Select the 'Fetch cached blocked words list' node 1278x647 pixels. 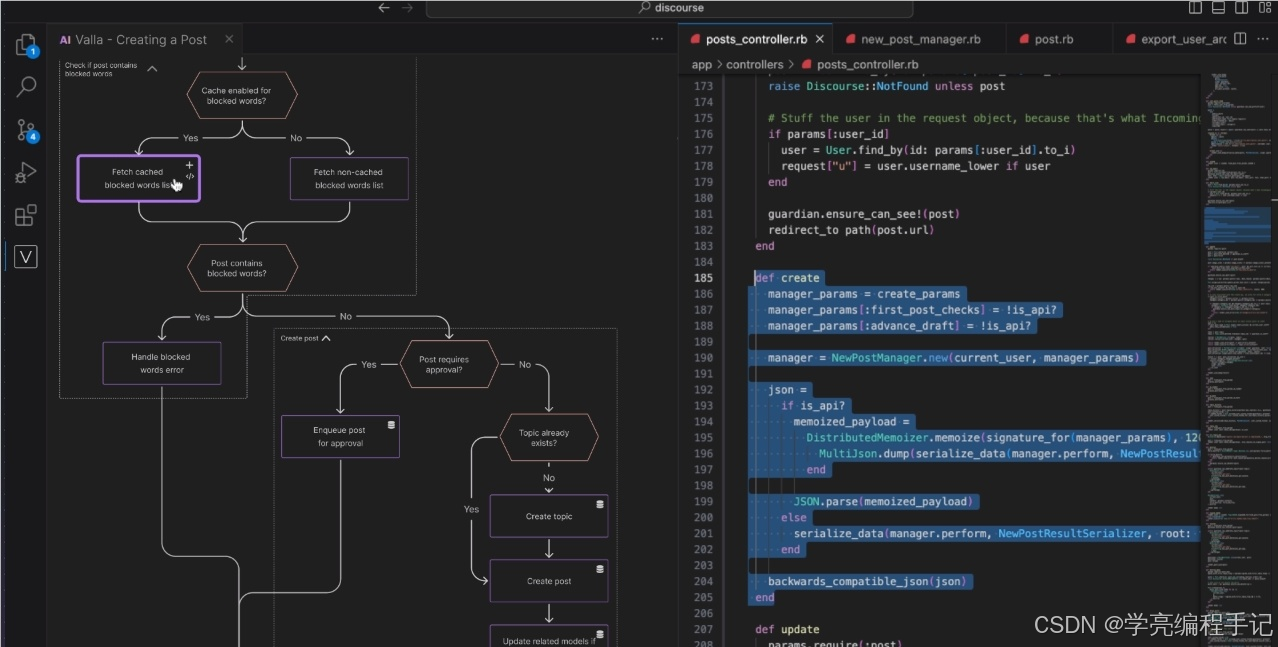click(x=138, y=178)
